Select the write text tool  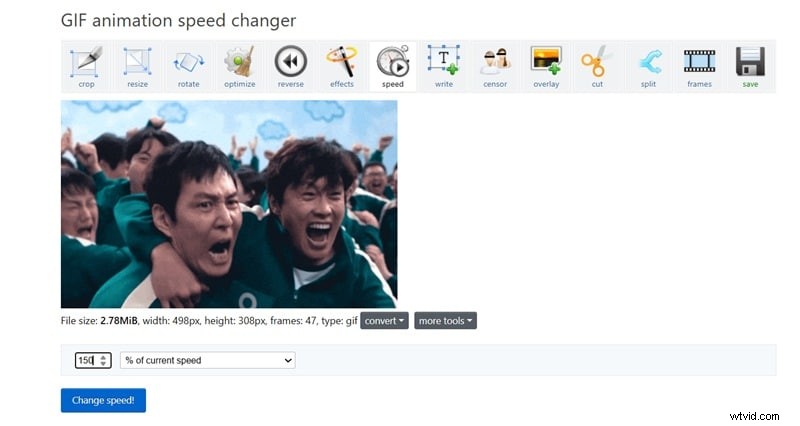tap(443, 66)
